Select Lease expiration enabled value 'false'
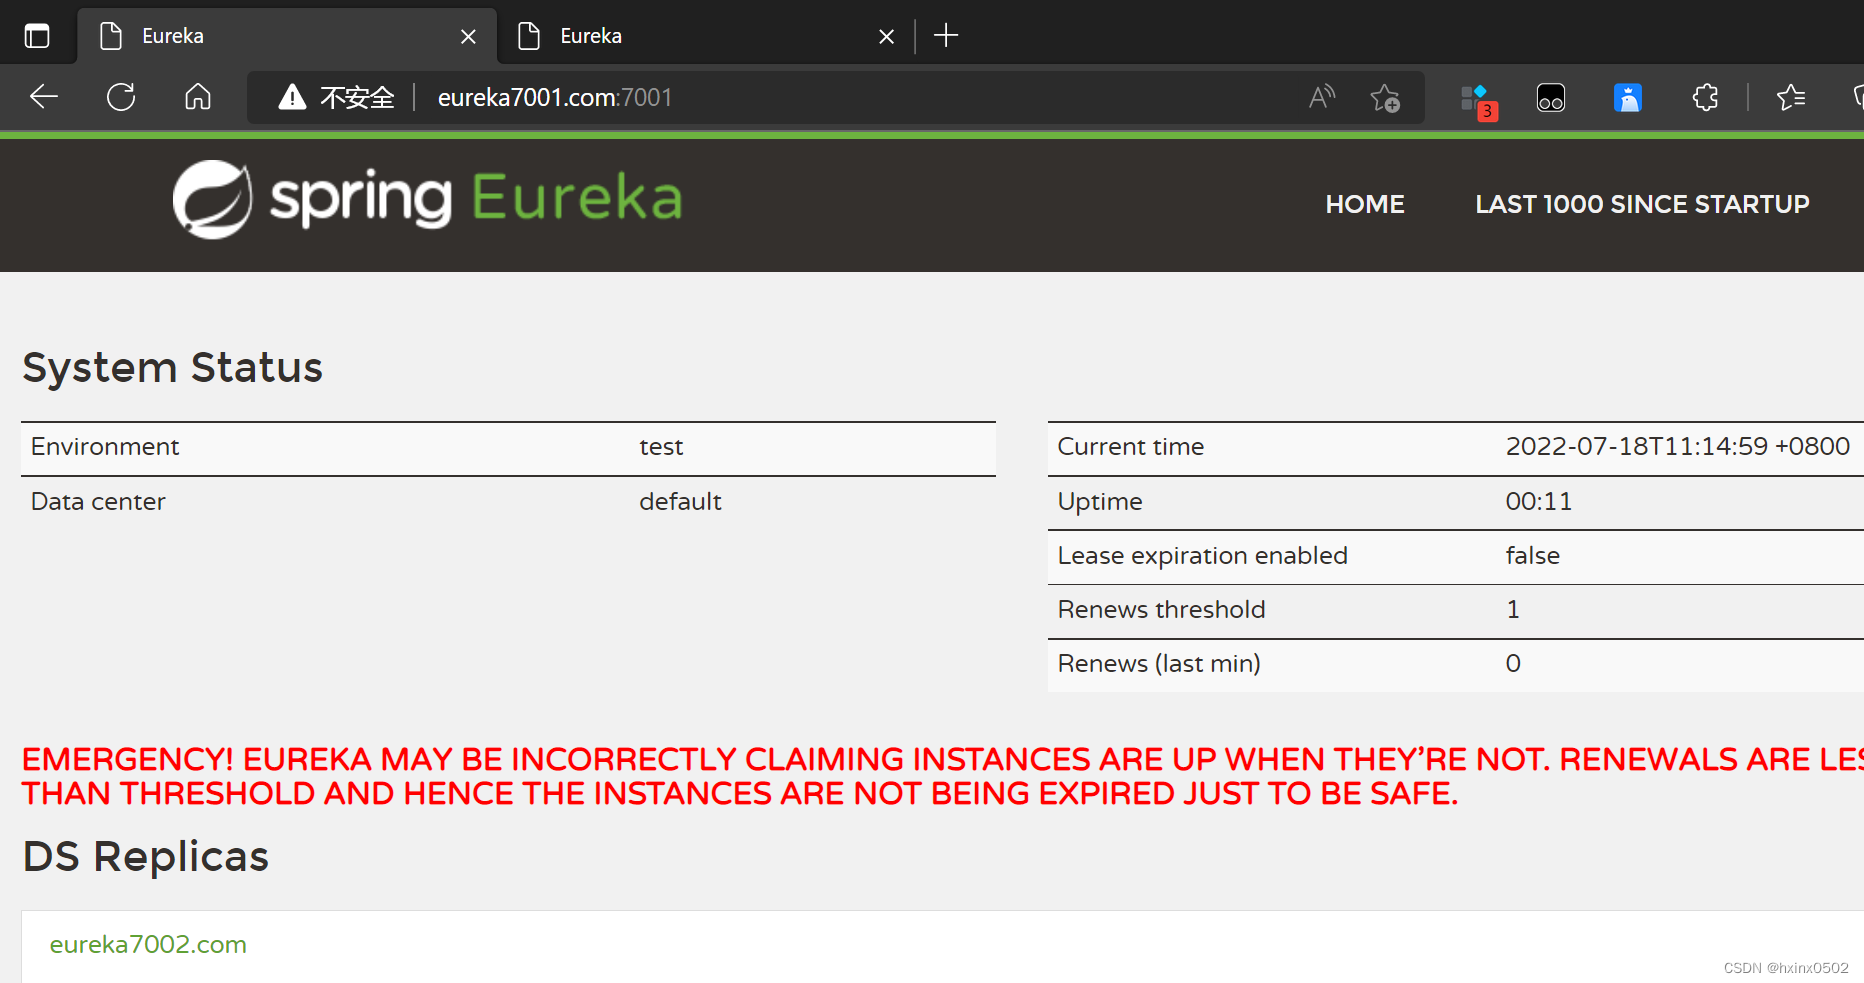The width and height of the screenshot is (1864, 983). 1532,555
